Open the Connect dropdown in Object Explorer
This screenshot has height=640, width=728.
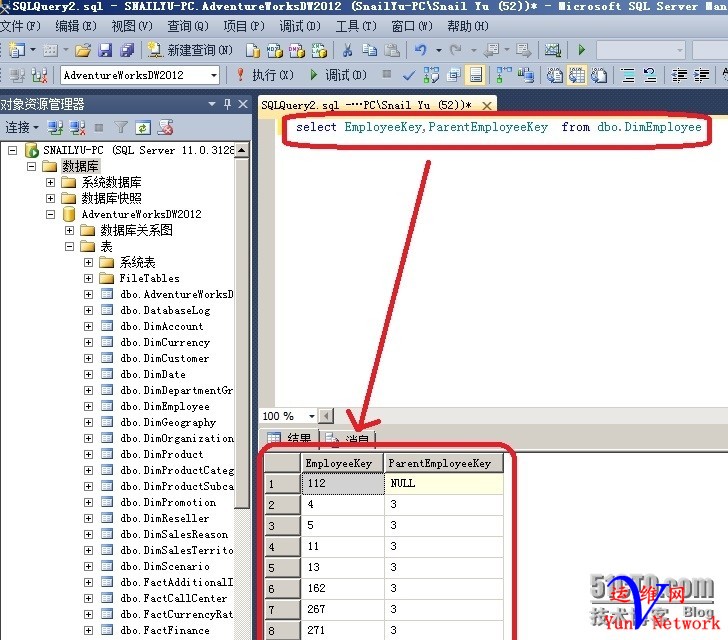pos(21,127)
